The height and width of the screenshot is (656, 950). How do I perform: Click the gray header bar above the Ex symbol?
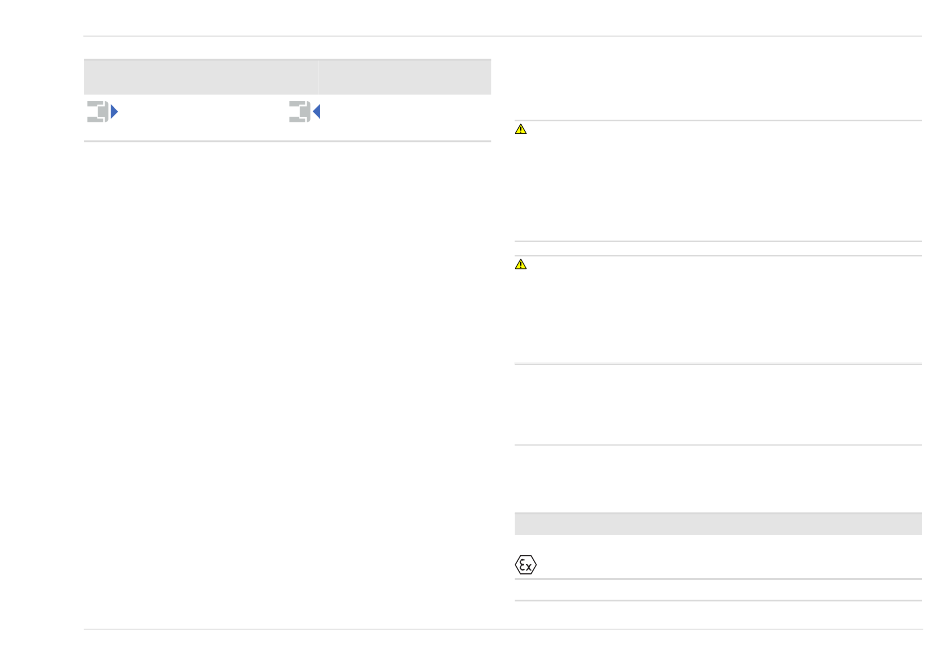click(x=718, y=523)
